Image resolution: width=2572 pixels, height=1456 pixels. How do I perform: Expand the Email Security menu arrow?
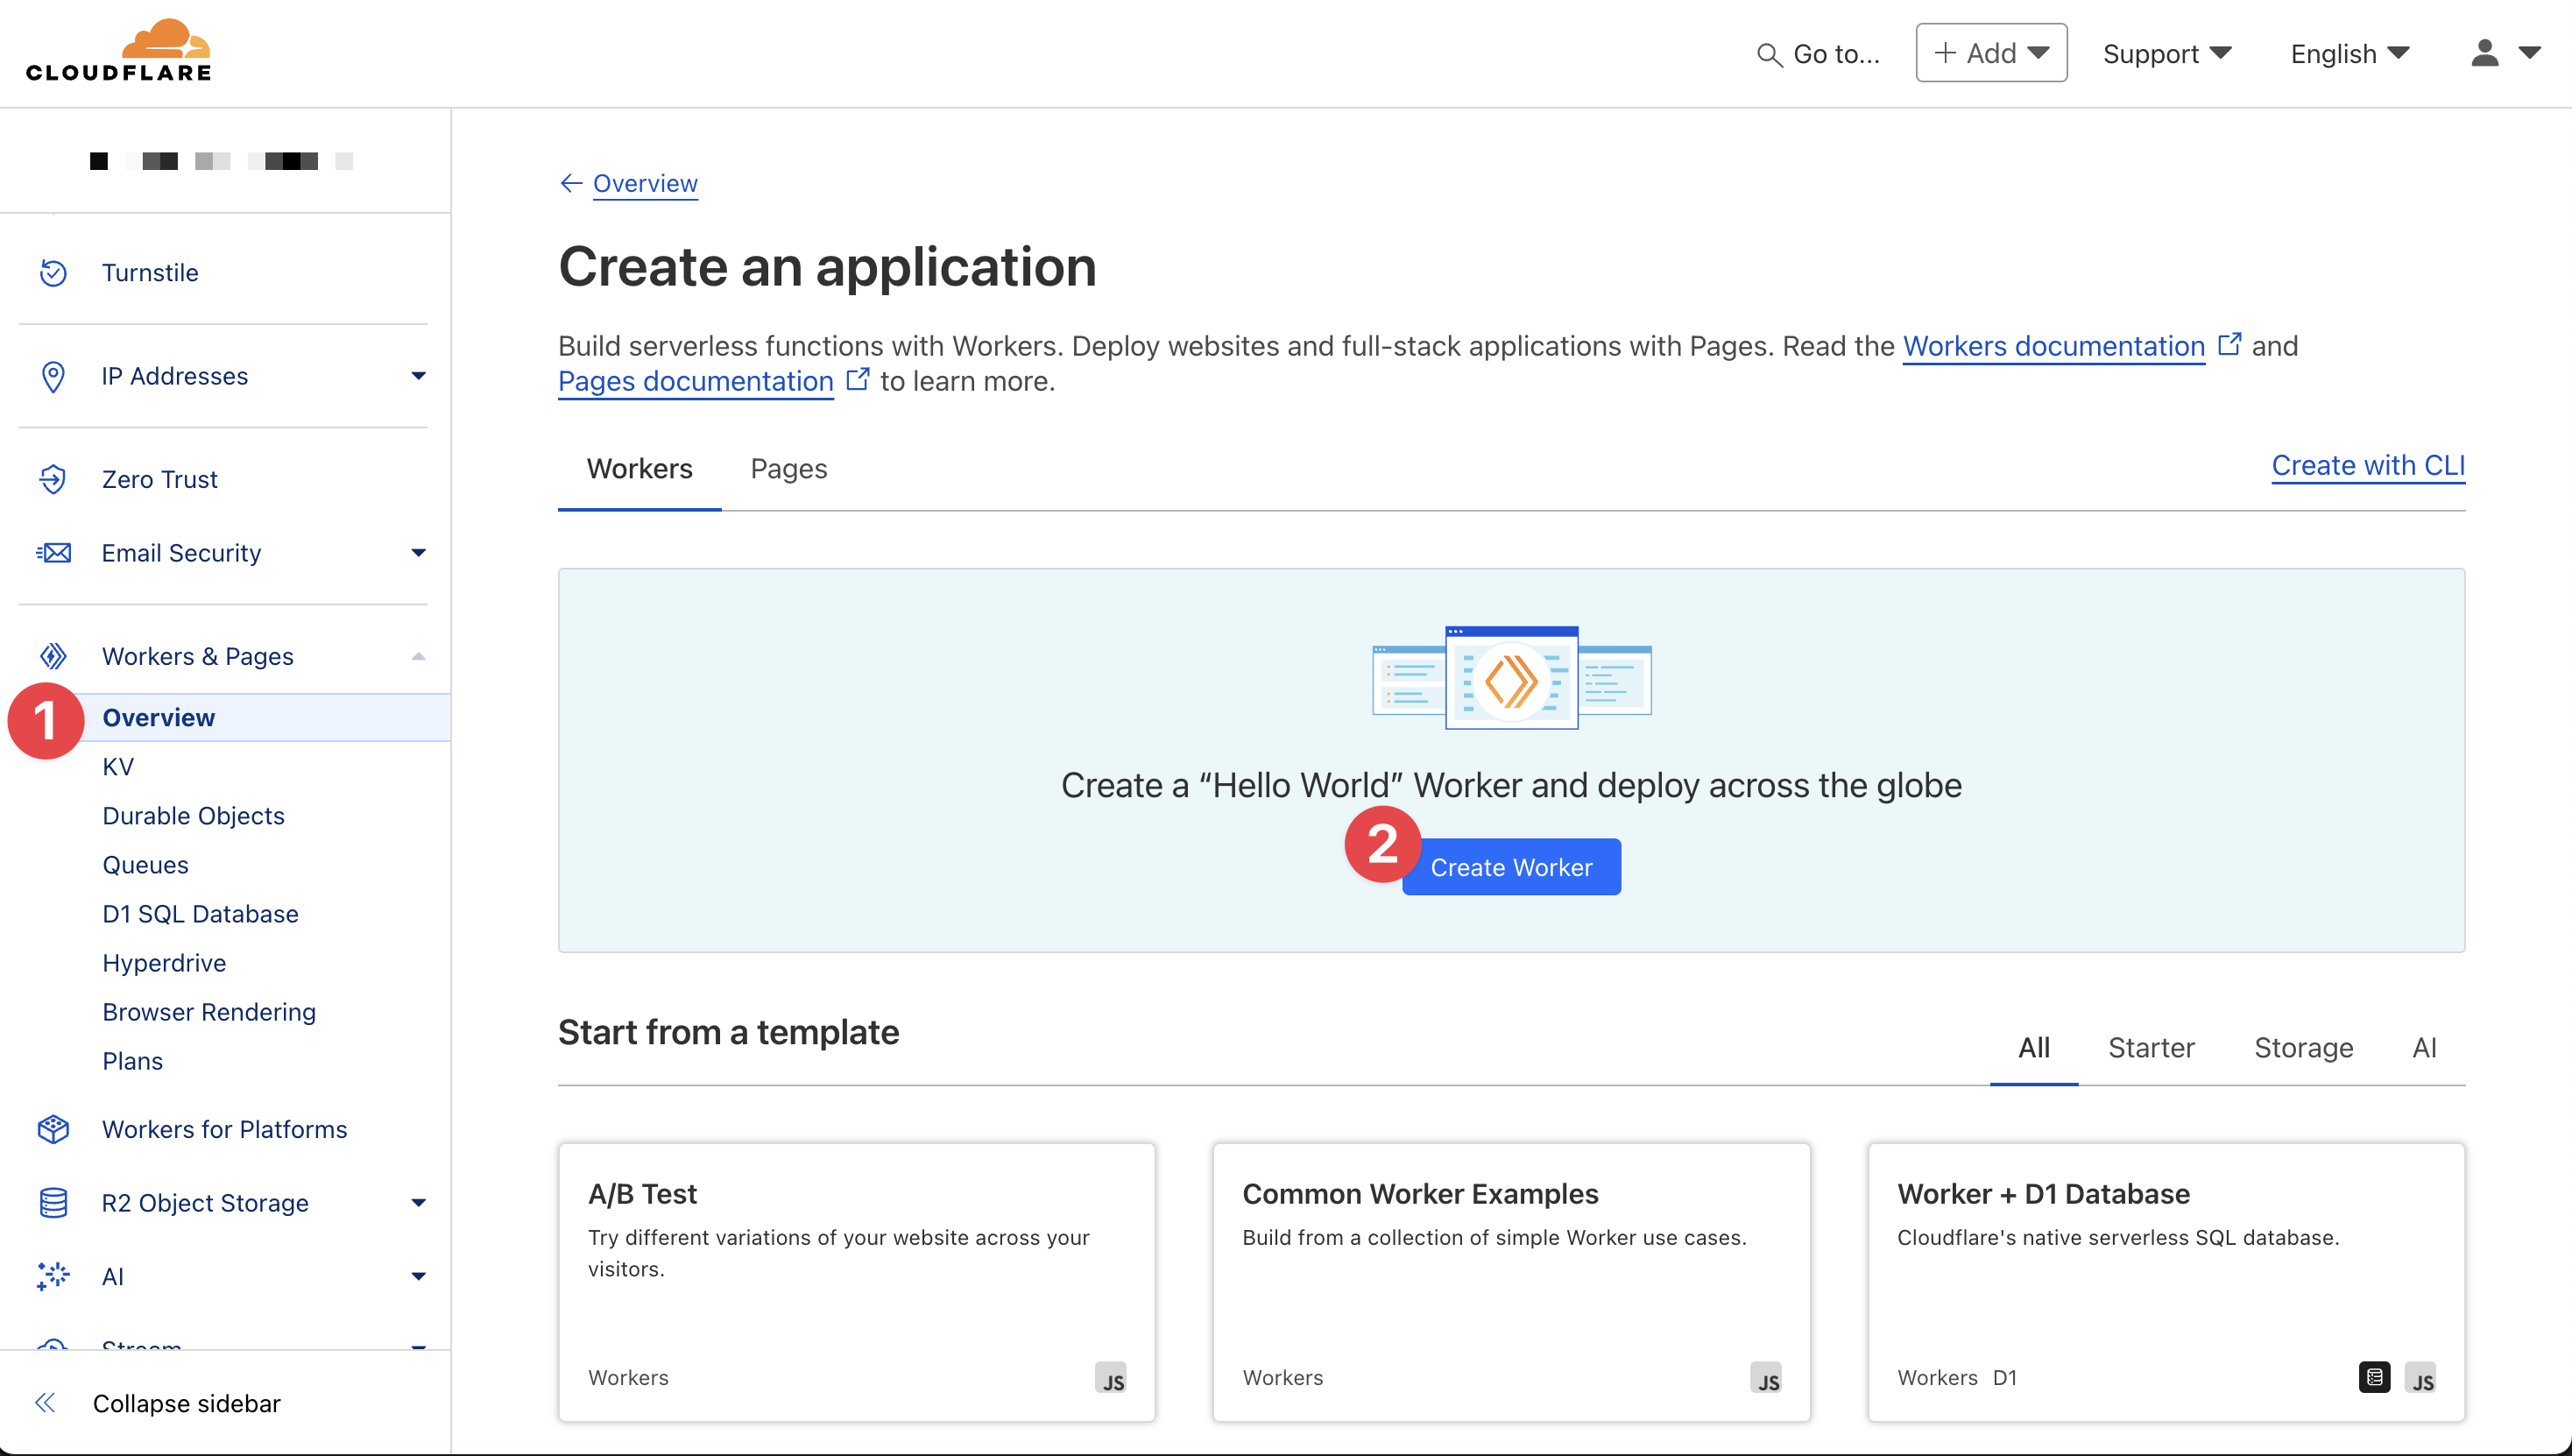tap(418, 553)
